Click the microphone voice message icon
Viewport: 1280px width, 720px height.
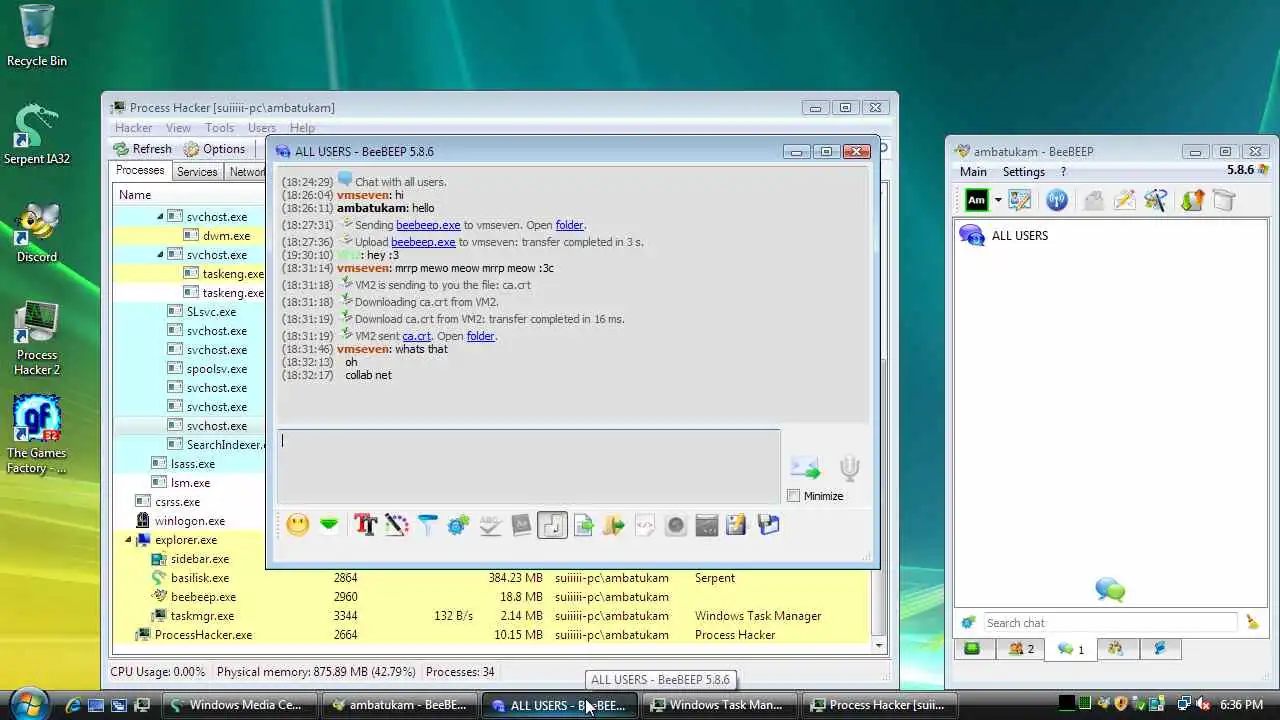click(850, 468)
